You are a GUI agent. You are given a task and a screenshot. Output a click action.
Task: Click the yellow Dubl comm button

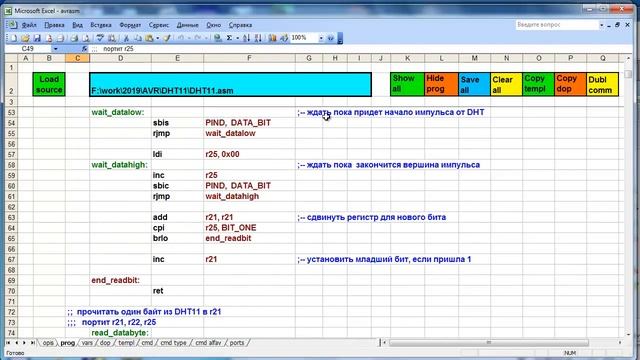[x=602, y=84]
